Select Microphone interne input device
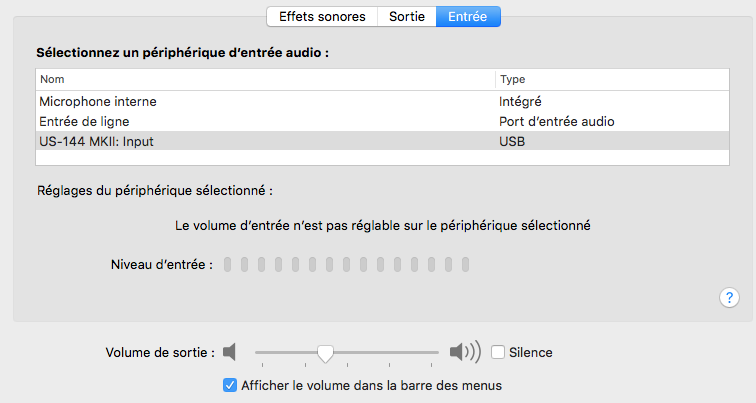Image resolution: width=756 pixels, height=403 pixels. [x=382, y=102]
